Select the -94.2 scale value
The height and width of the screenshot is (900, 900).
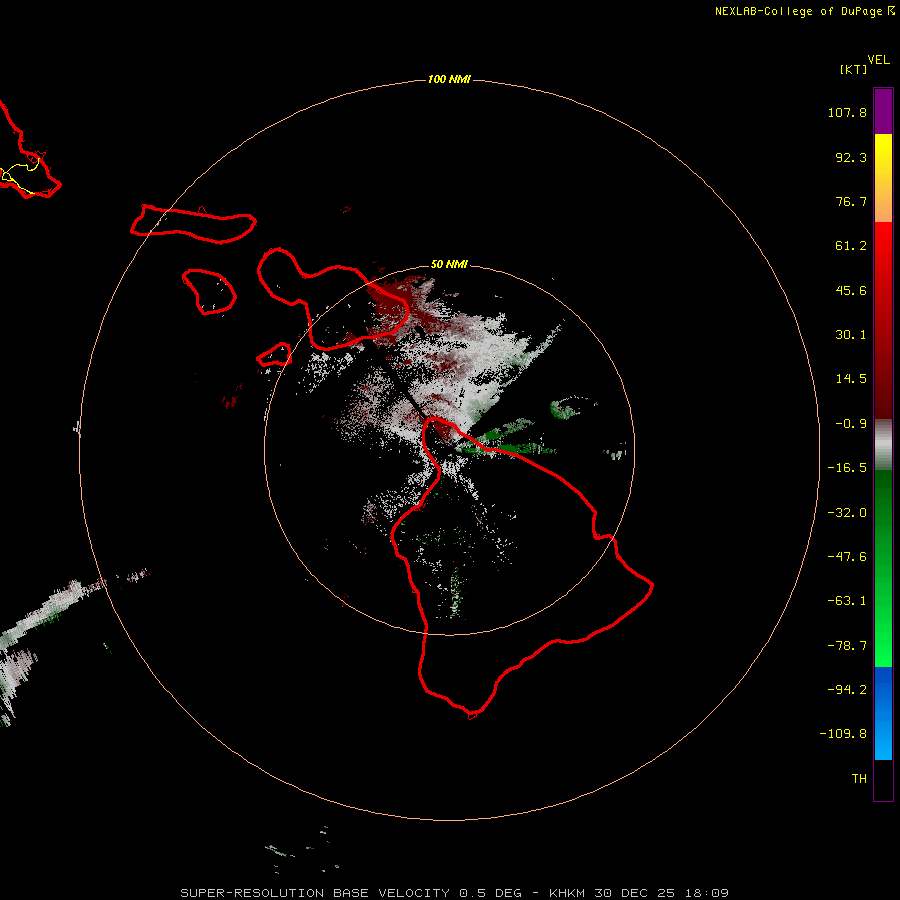coord(847,689)
